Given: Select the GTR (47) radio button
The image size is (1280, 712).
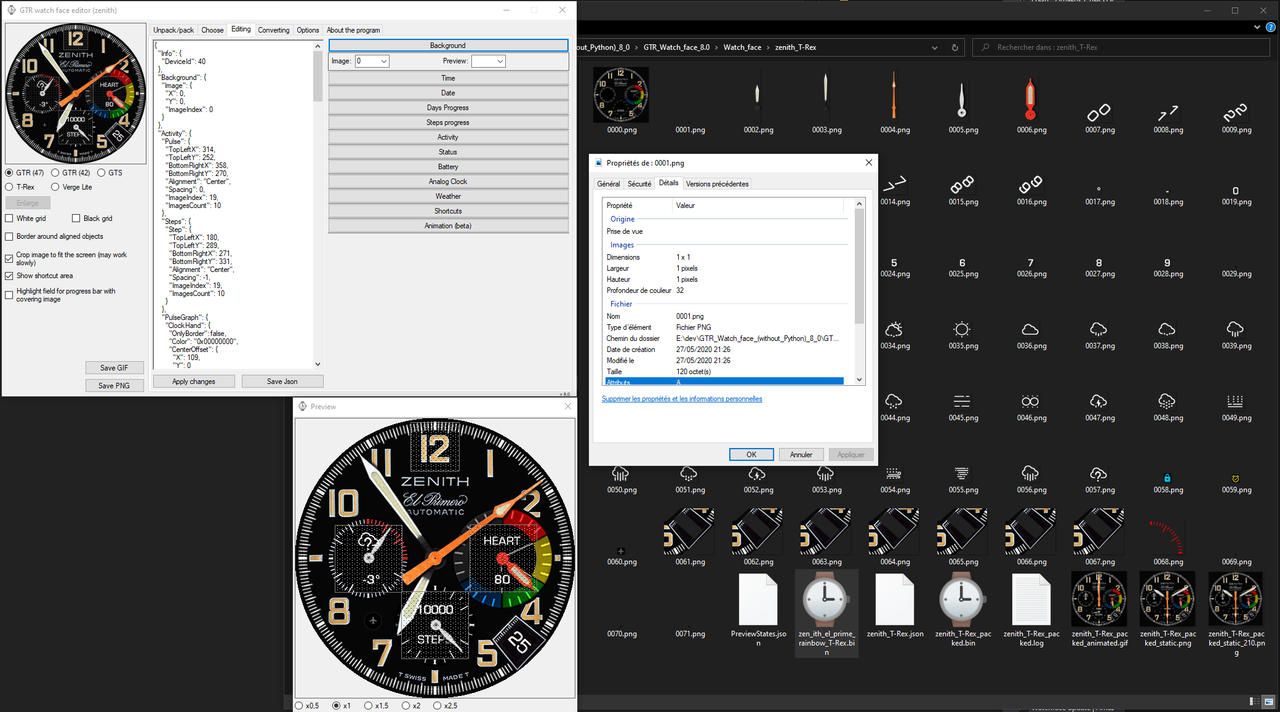Looking at the screenshot, I should click(10, 173).
